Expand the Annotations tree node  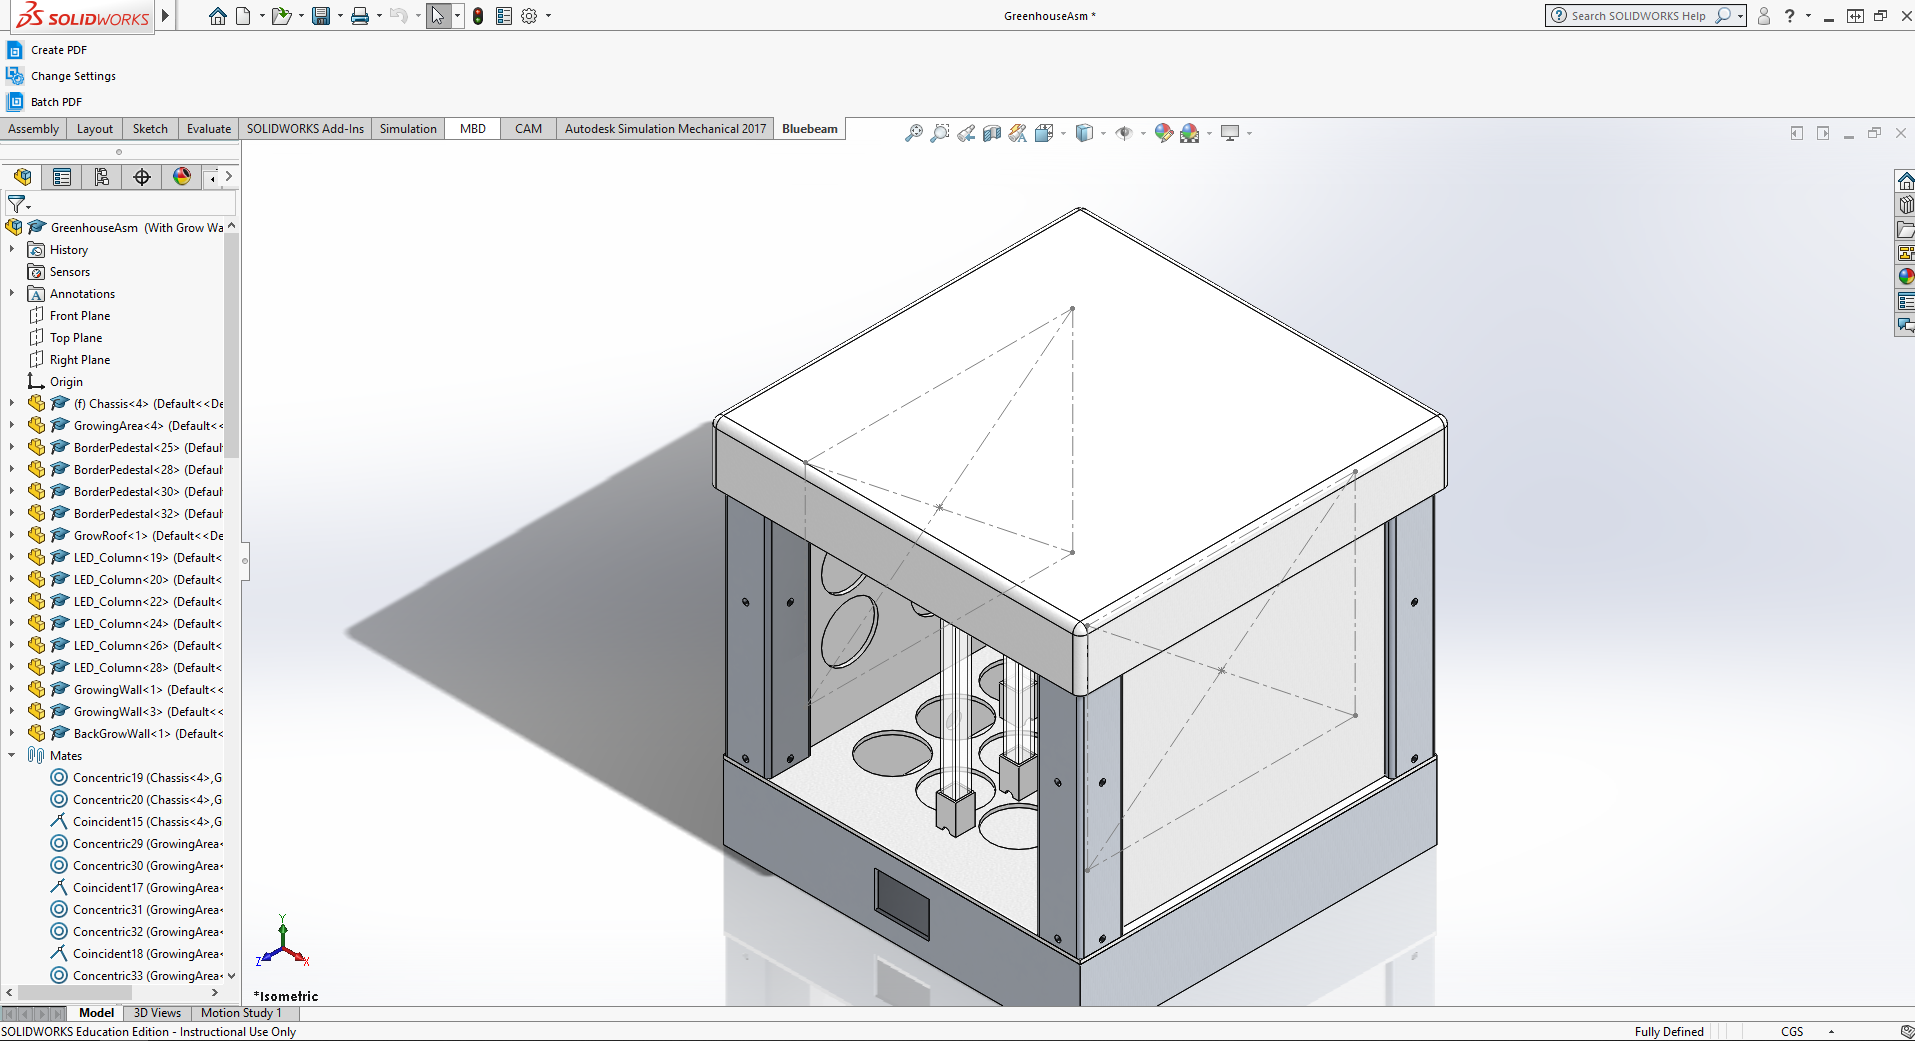pos(12,294)
